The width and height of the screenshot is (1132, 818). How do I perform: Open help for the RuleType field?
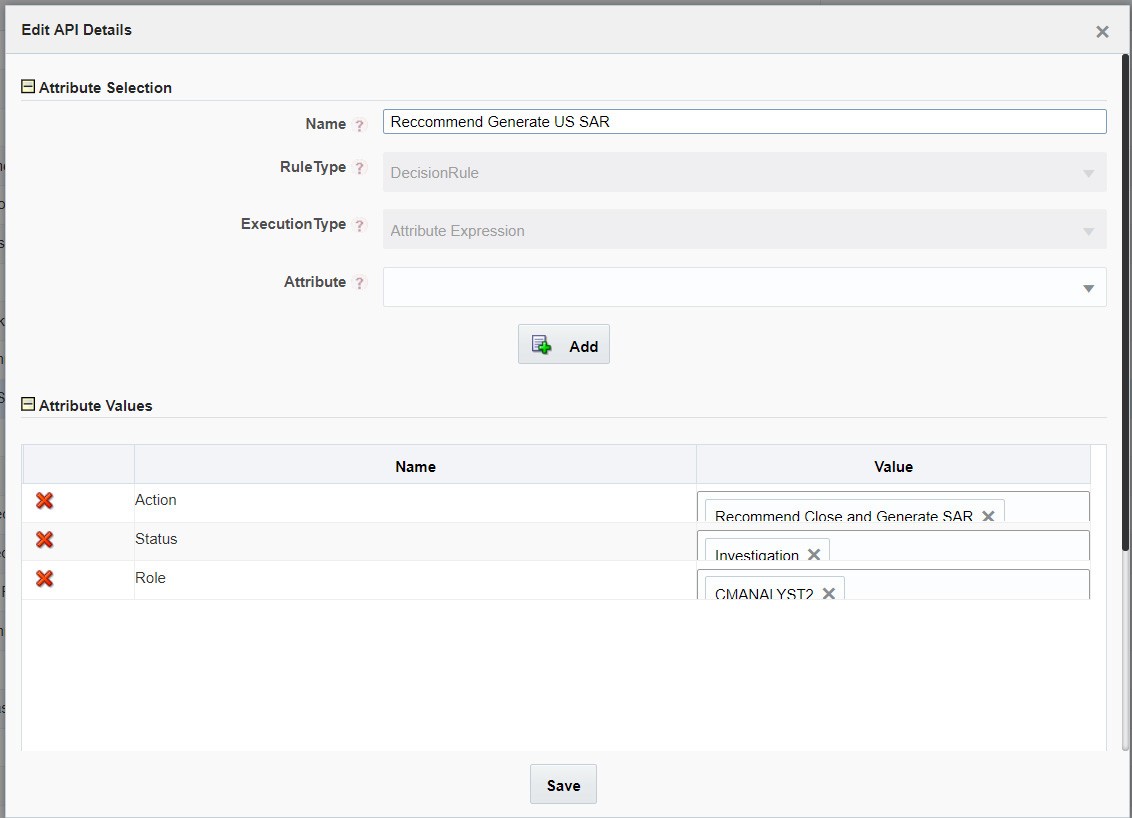tap(359, 167)
